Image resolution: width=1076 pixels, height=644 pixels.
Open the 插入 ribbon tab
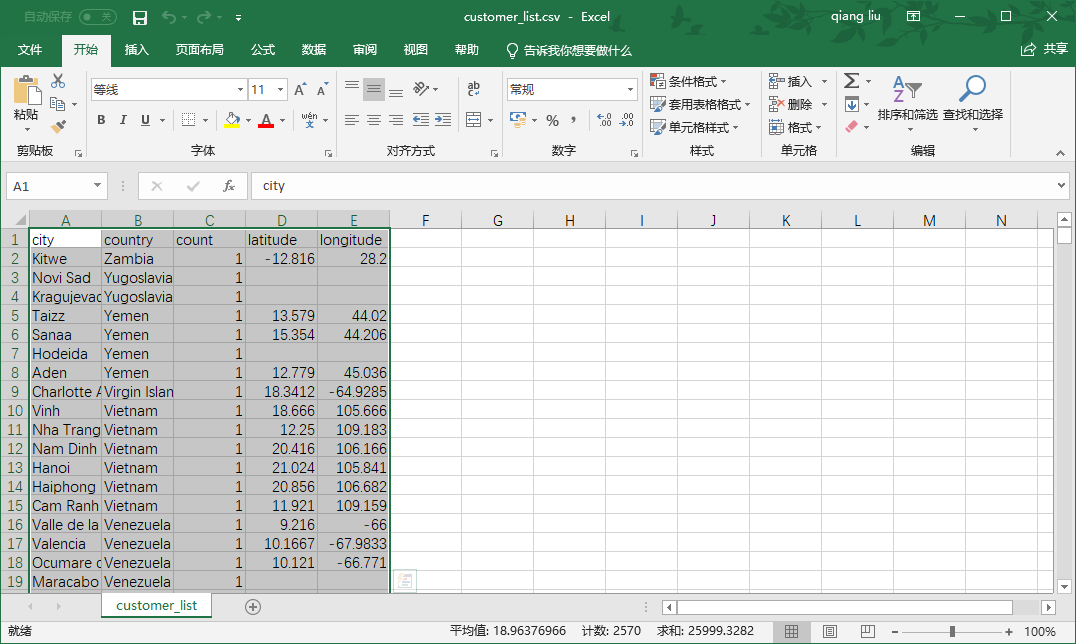pyautogui.click(x=136, y=50)
